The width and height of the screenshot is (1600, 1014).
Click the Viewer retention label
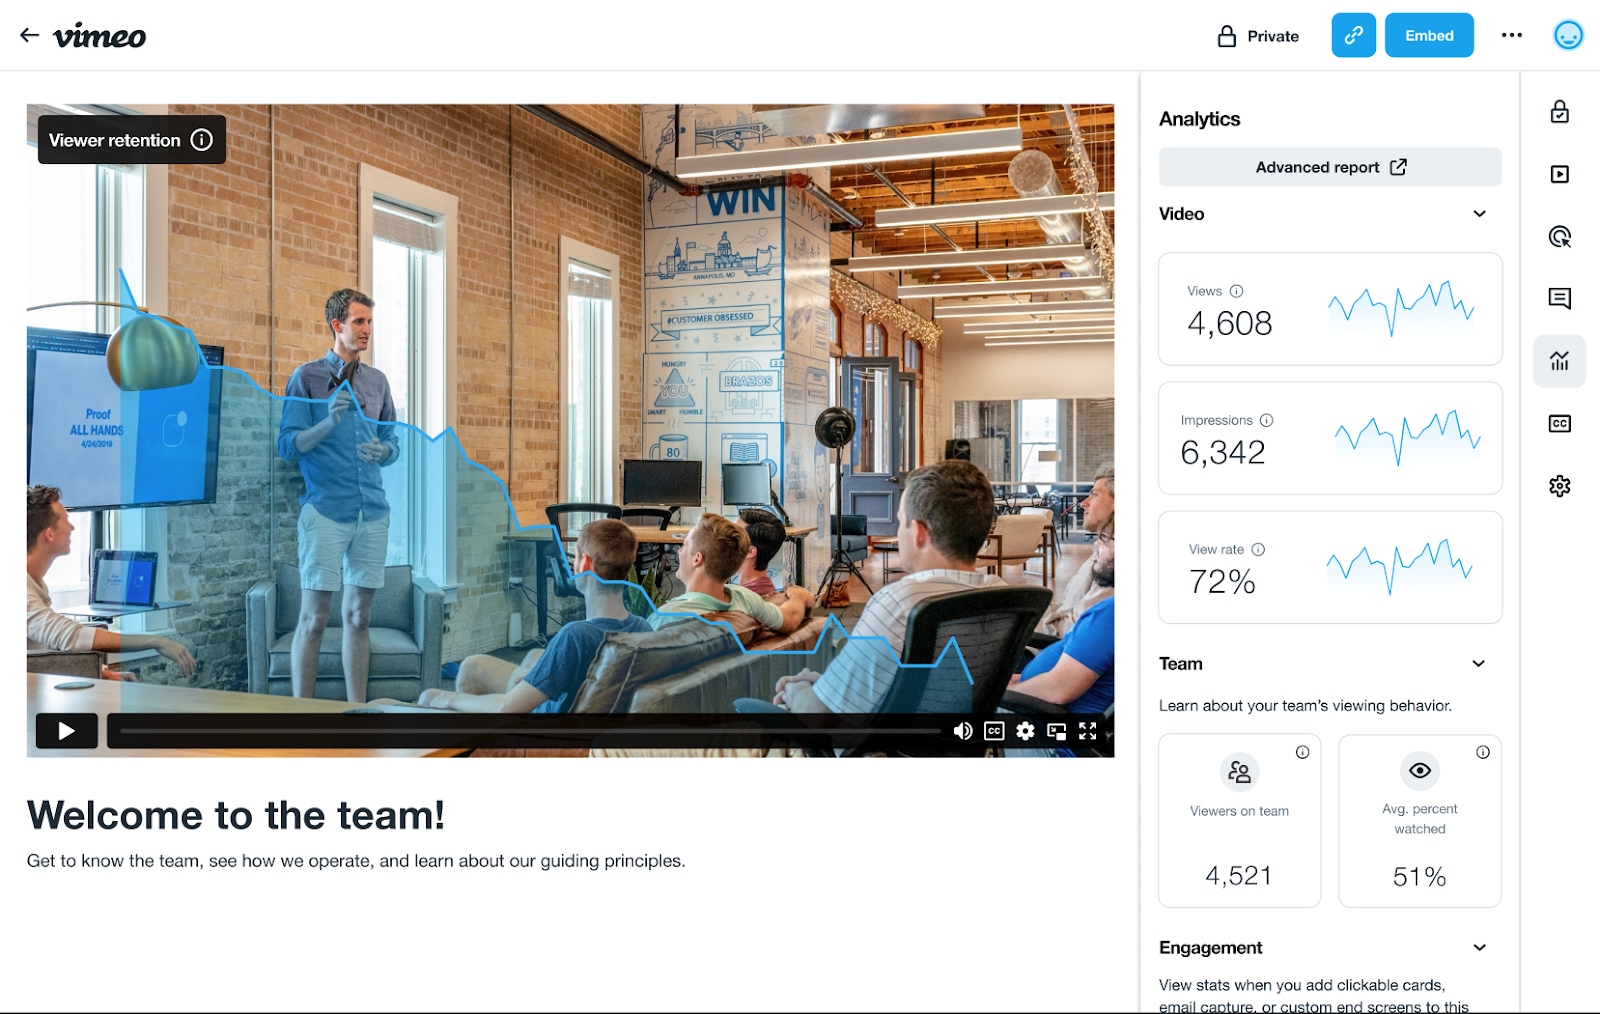point(115,140)
